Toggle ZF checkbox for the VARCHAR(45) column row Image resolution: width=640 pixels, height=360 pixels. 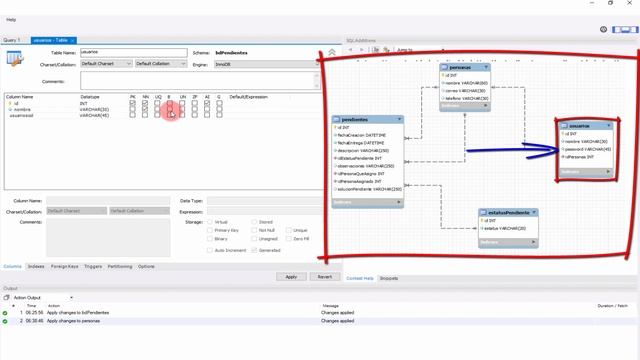pyautogui.click(x=195, y=115)
